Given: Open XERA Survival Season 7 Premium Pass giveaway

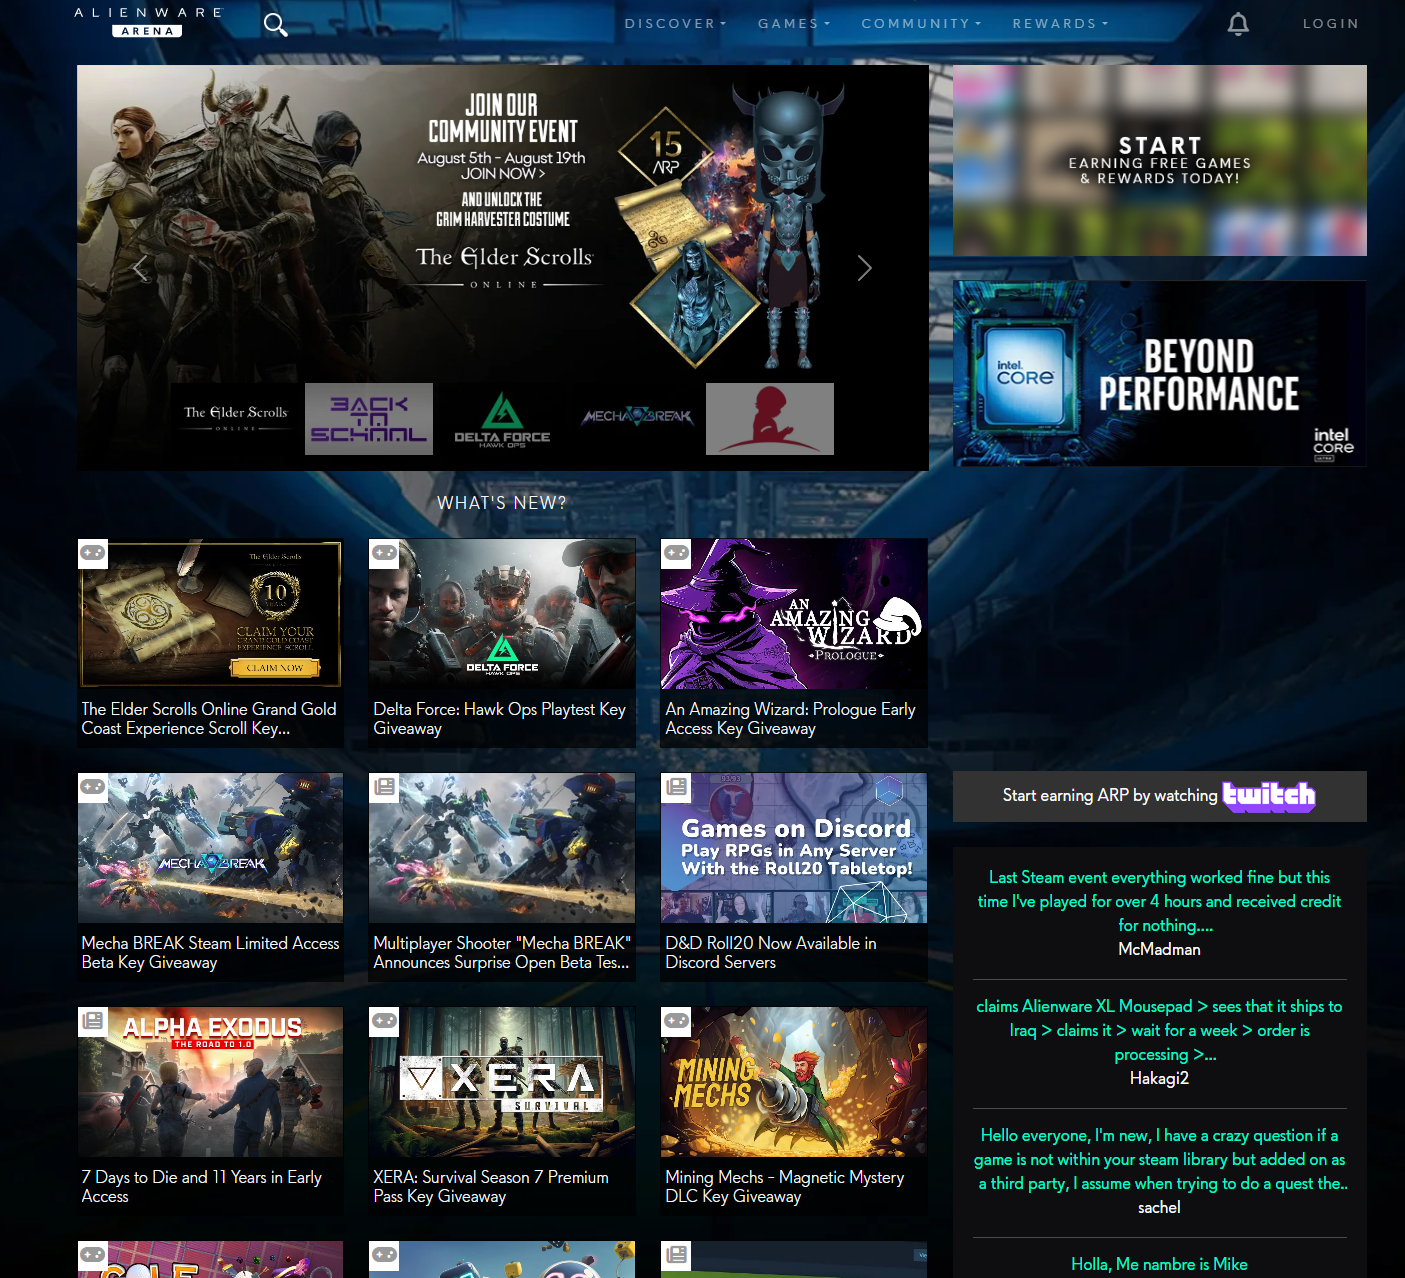Looking at the screenshot, I should tap(491, 1187).
